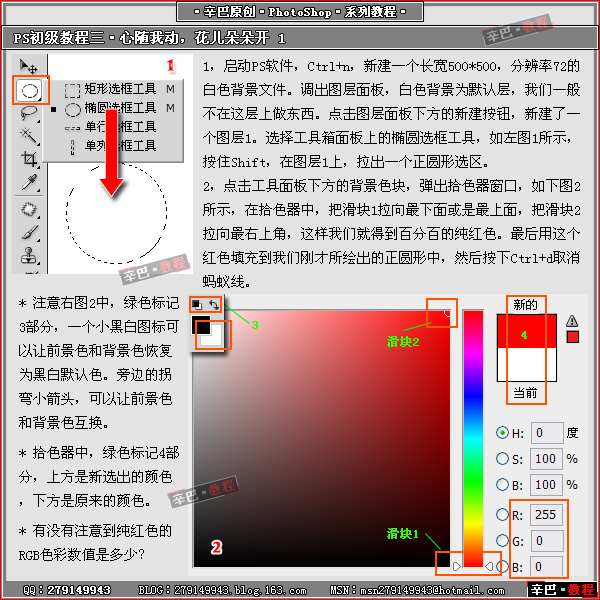Click the PS初级教程三 lesson title heading

tap(149, 38)
